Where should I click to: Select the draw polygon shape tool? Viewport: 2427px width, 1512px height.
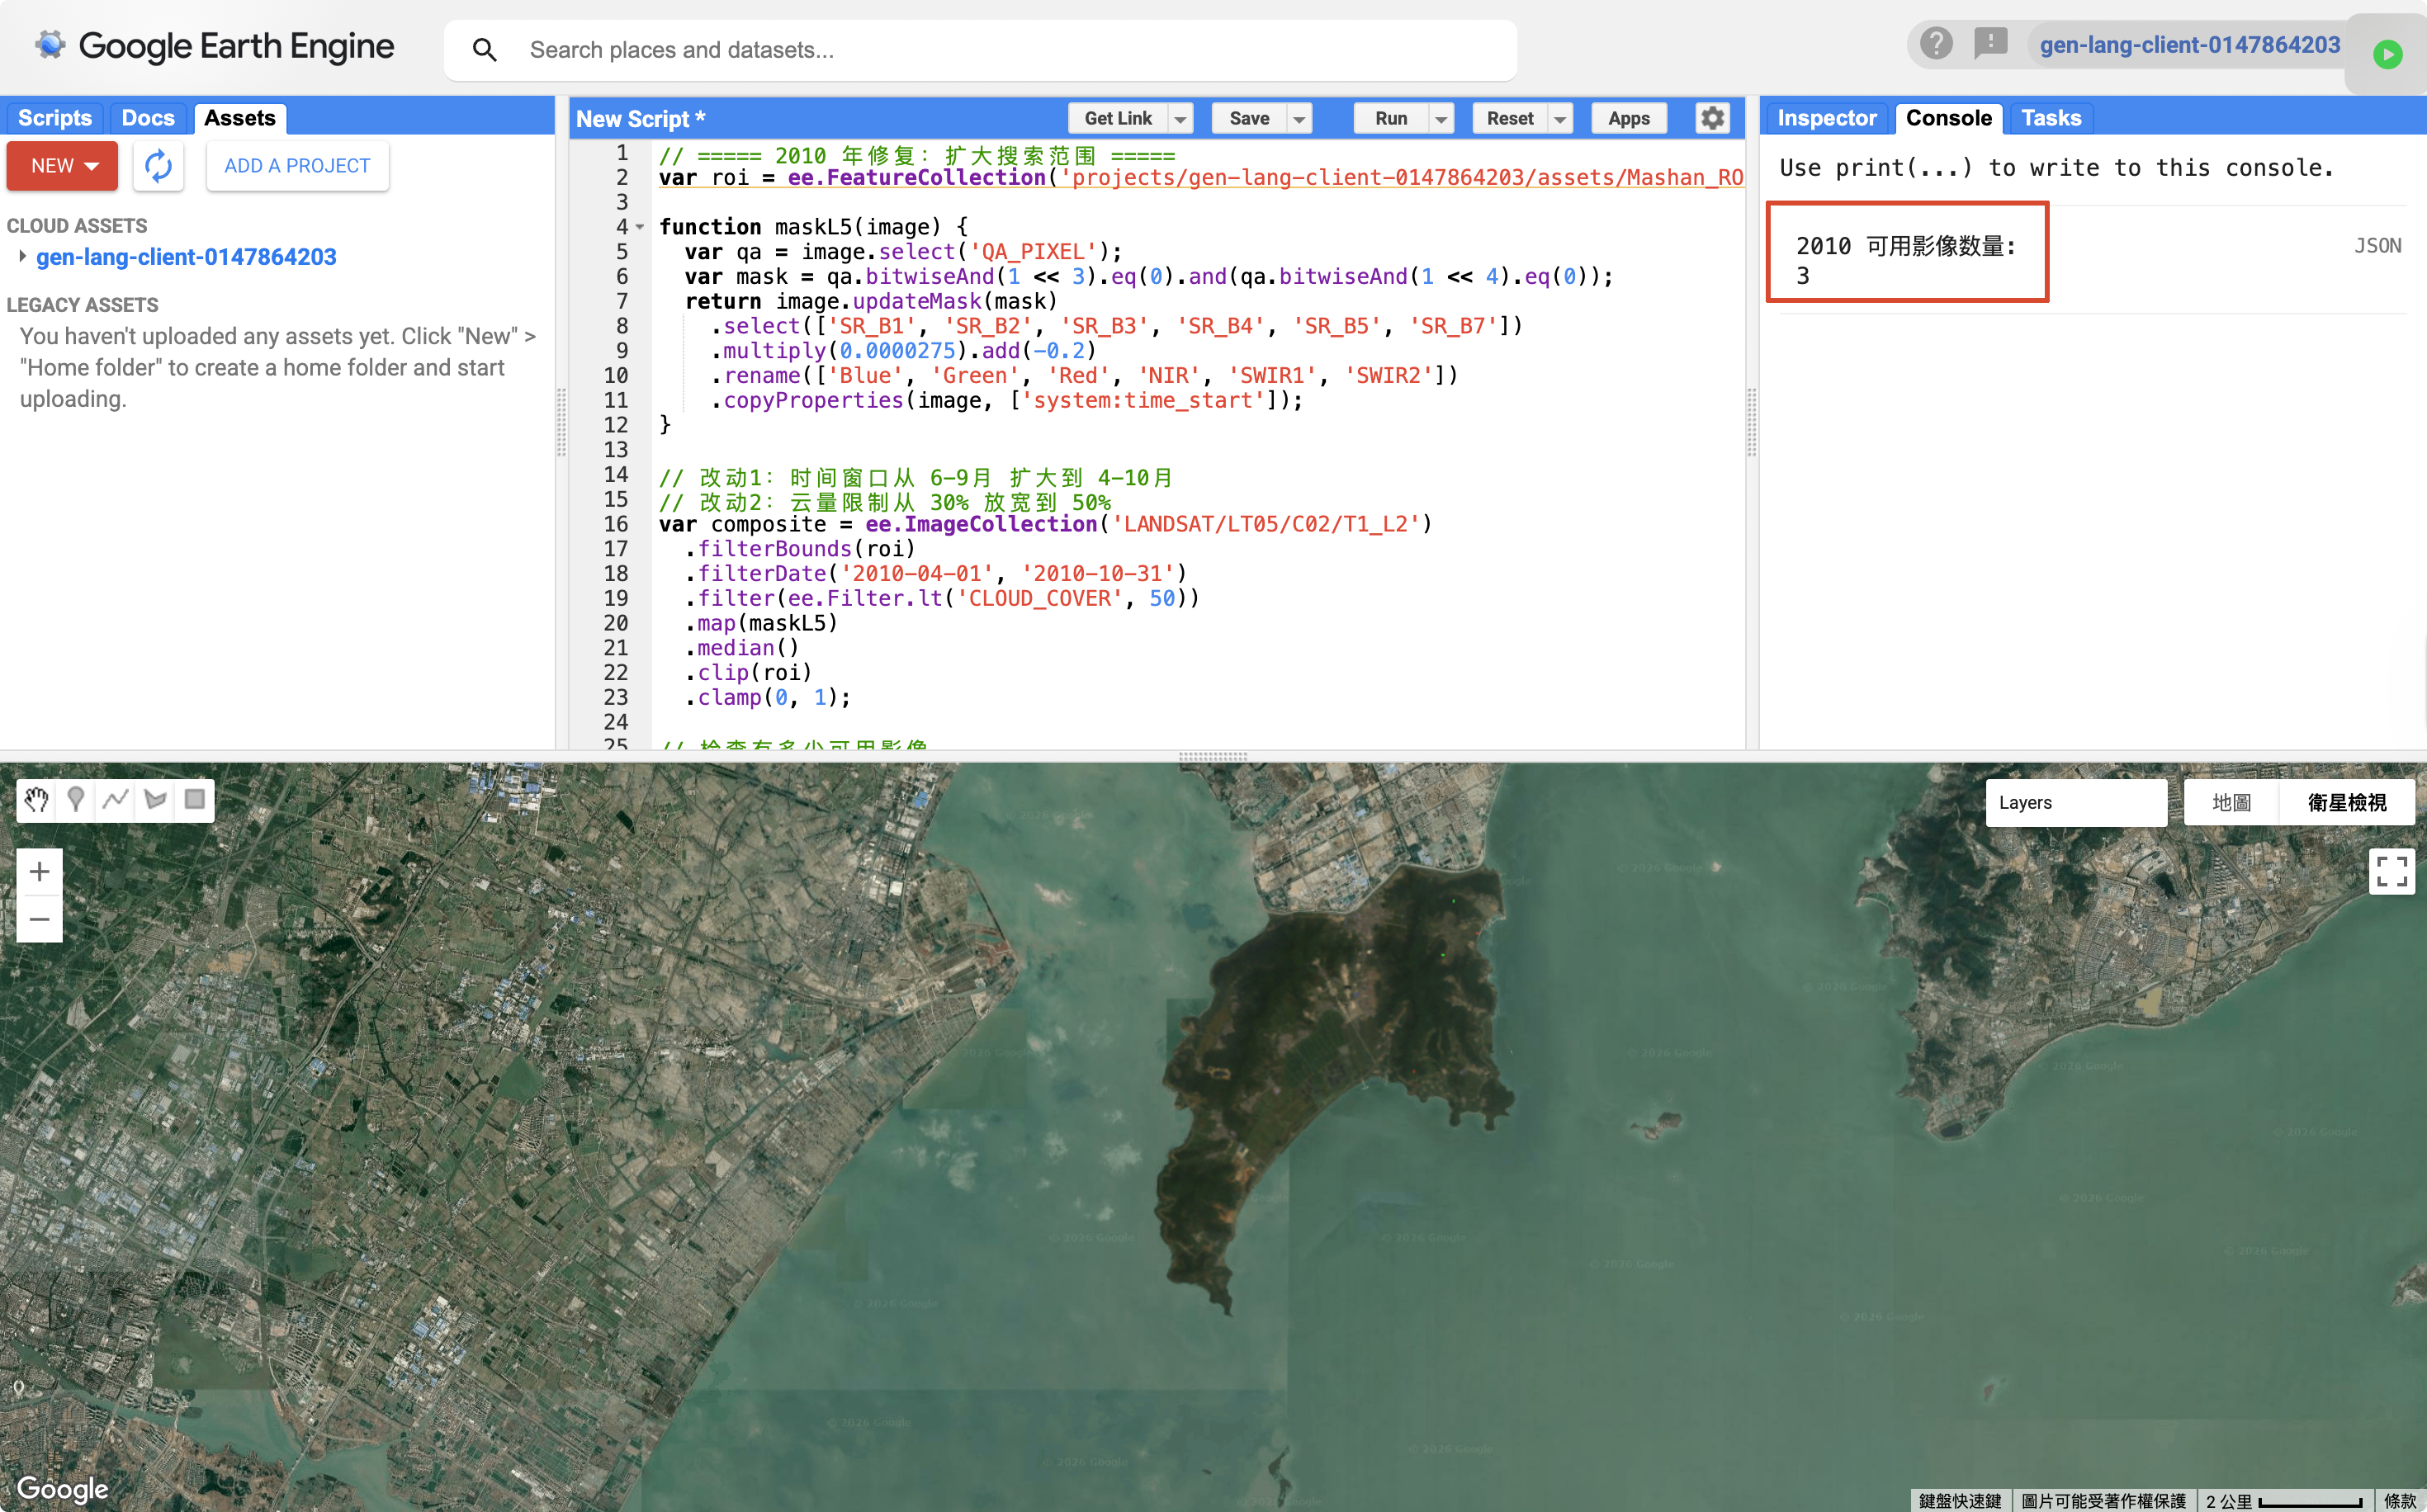pyautogui.click(x=155, y=799)
